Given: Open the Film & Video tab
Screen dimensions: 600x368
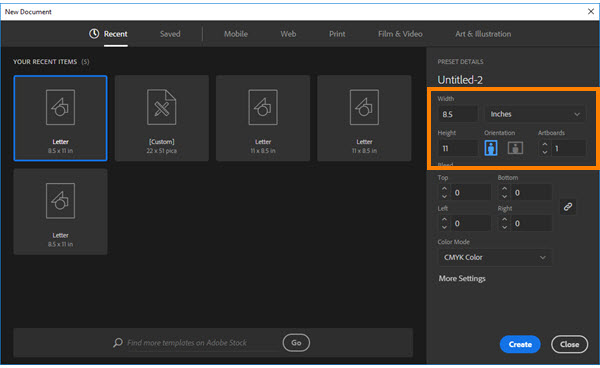Looking at the screenshot, I should [x=400, y=34].
